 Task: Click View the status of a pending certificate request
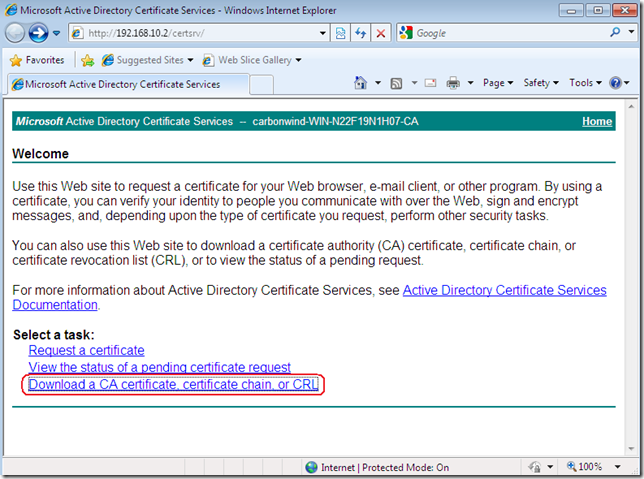click(x=159, y=367)
